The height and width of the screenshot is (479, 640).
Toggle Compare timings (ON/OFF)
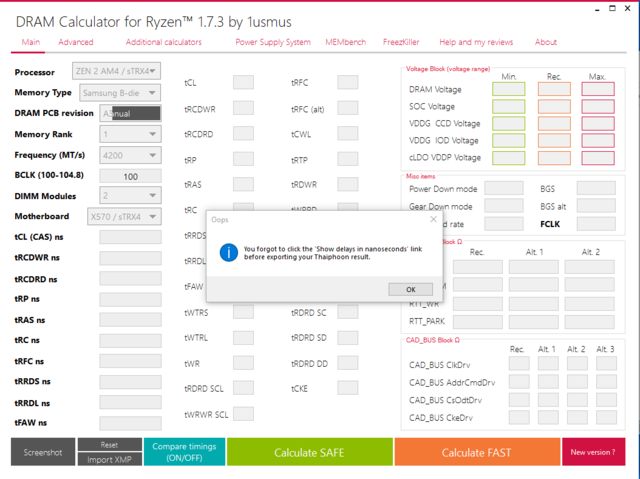pos(184,452)
